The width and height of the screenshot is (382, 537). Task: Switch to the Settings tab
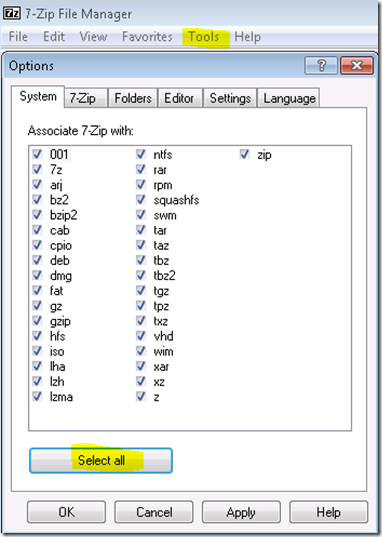tap(230, 98)
